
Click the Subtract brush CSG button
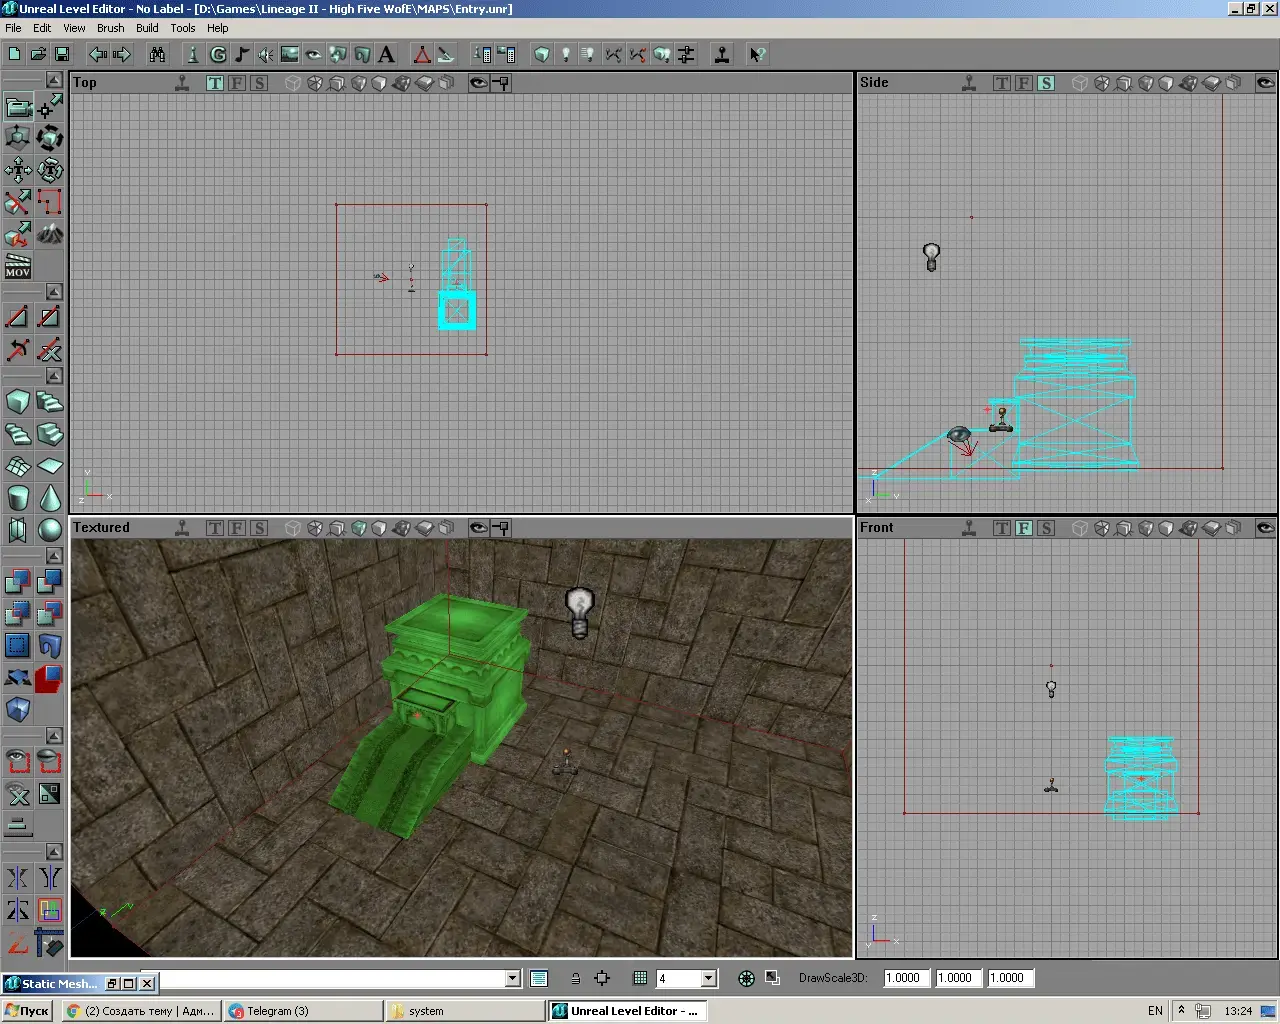pyautogui.click(x=49, y=581)
